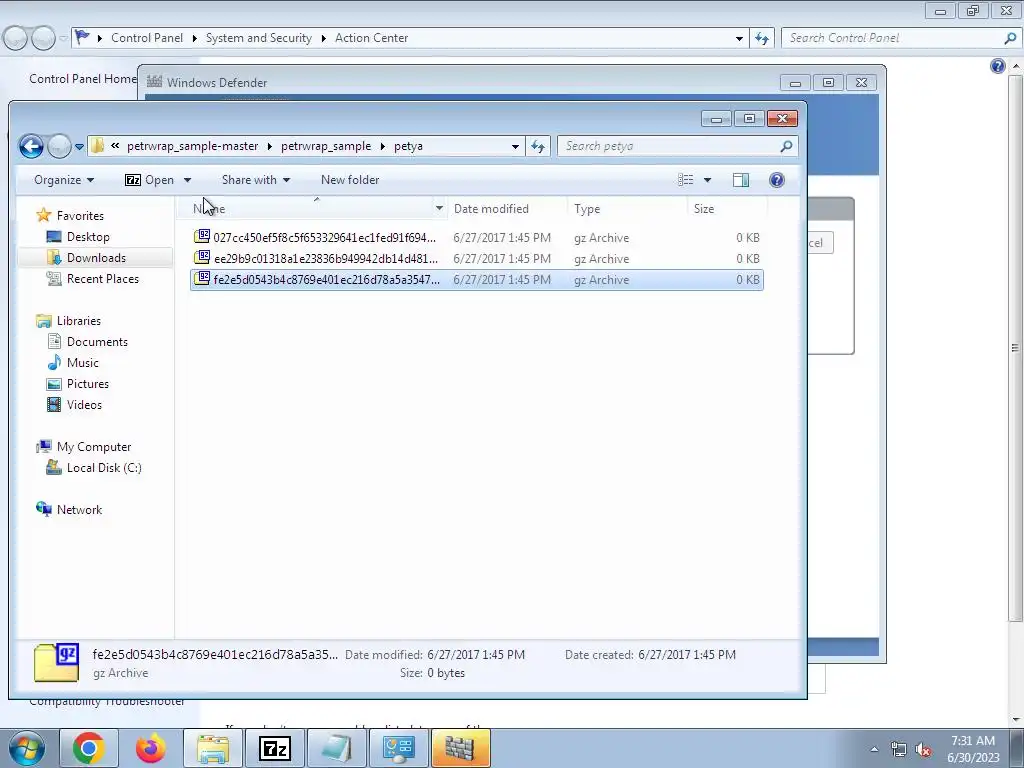Click muted volume tray icon

pos(923,749)
